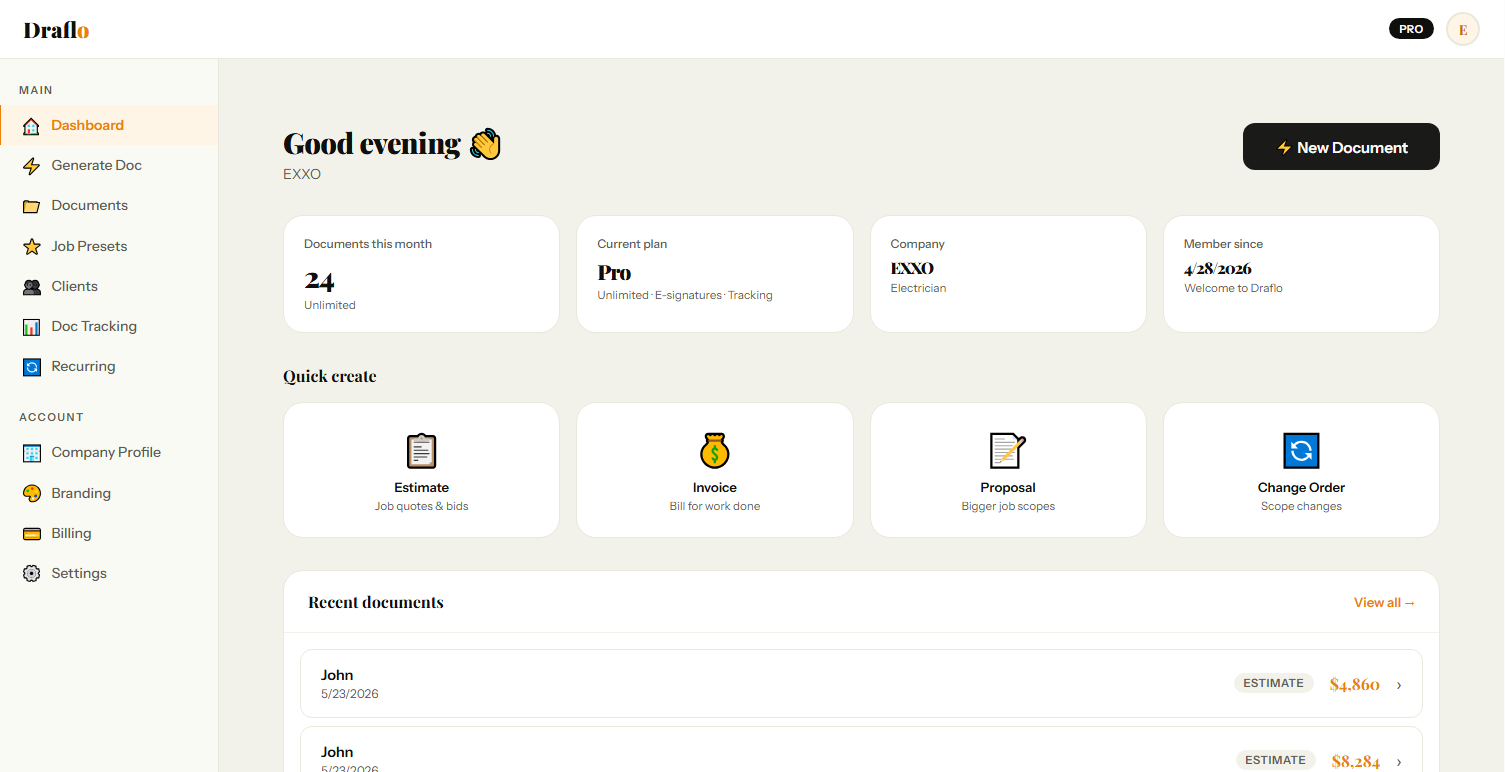Image resolution: width=1505 pixels, height=772 pixels.
Task: Open Job Presets in sidebar
Action: 108,246
